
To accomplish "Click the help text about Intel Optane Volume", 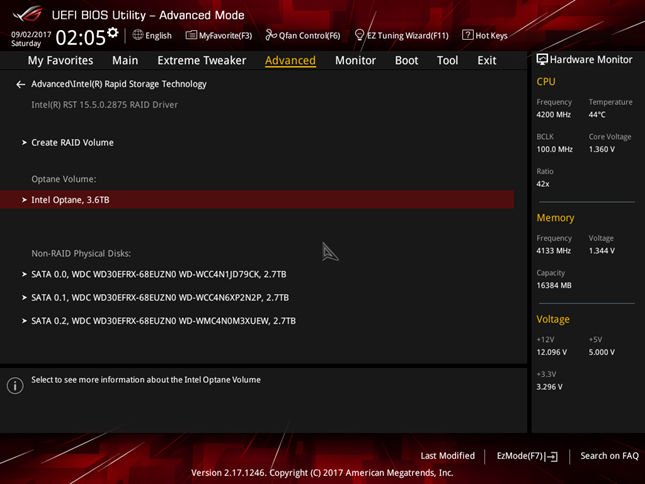I will click(x=146, y=380).
